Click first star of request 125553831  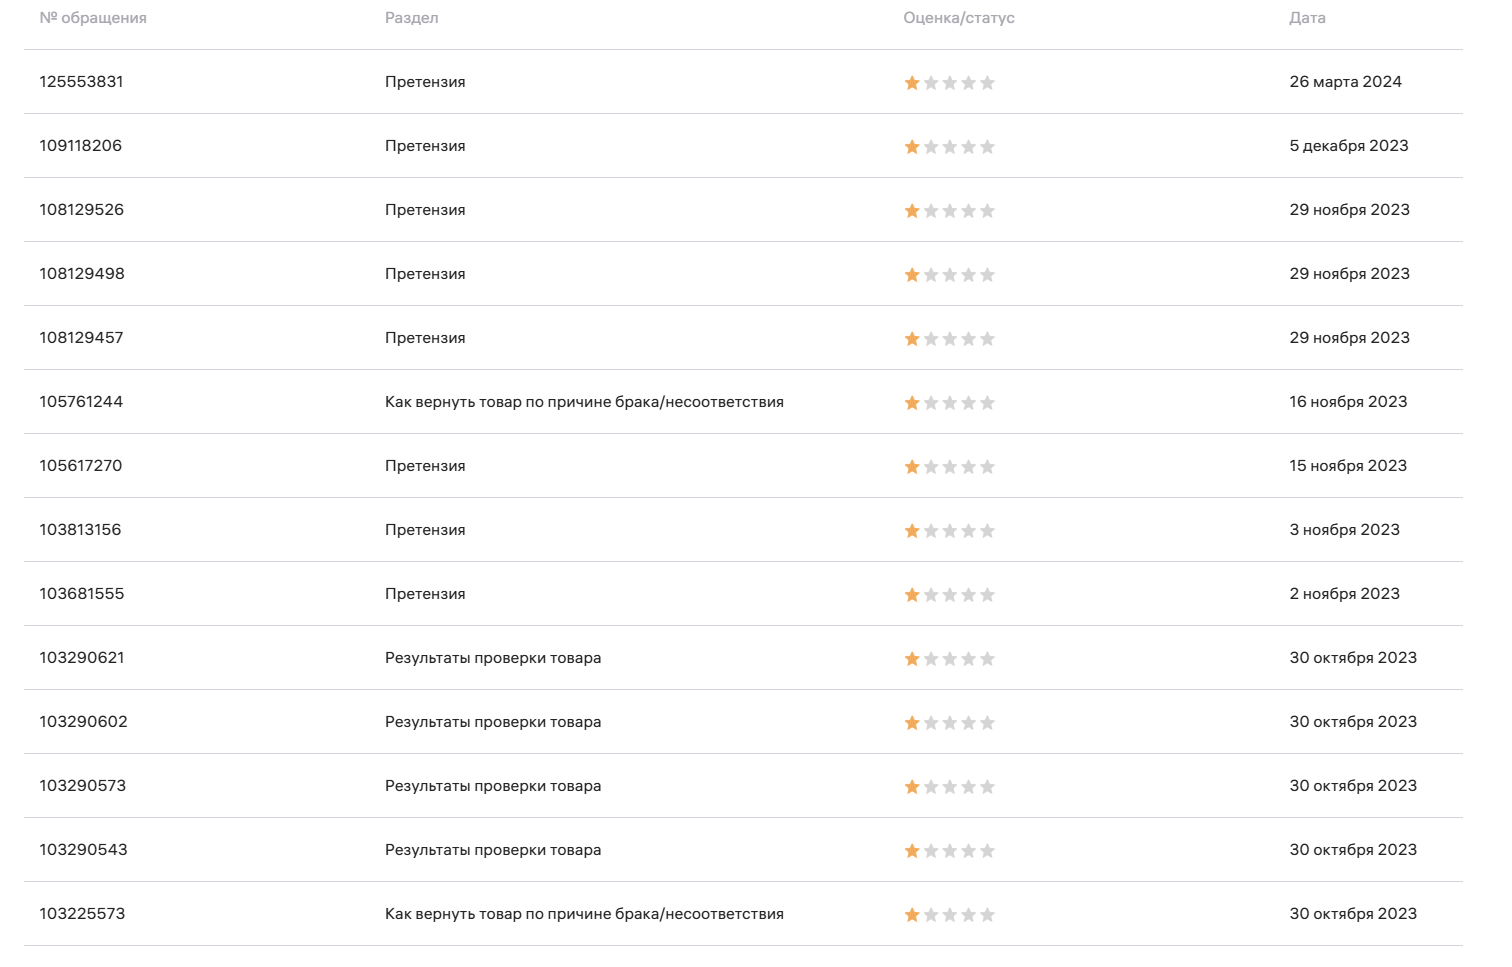912,83
